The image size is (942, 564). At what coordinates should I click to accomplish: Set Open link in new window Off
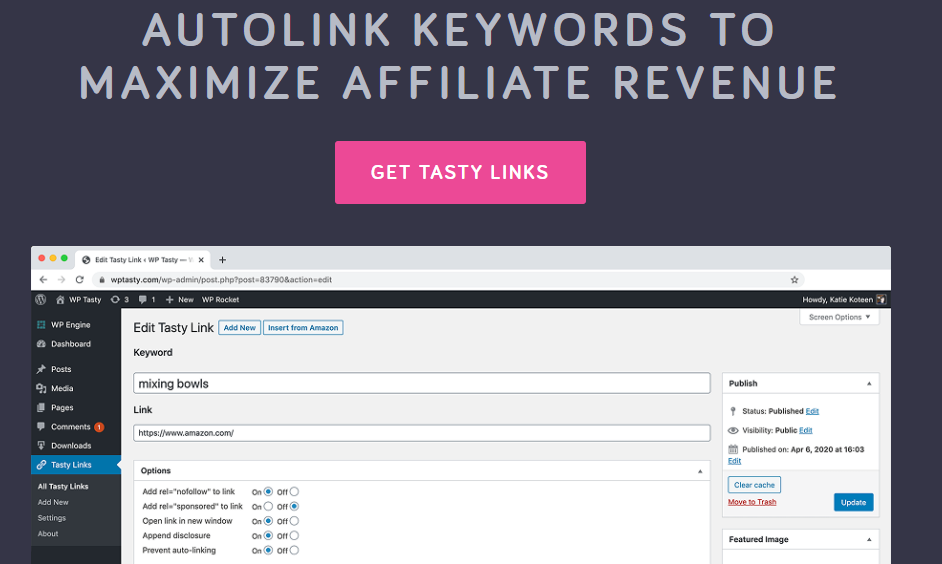tap(294, 521)
